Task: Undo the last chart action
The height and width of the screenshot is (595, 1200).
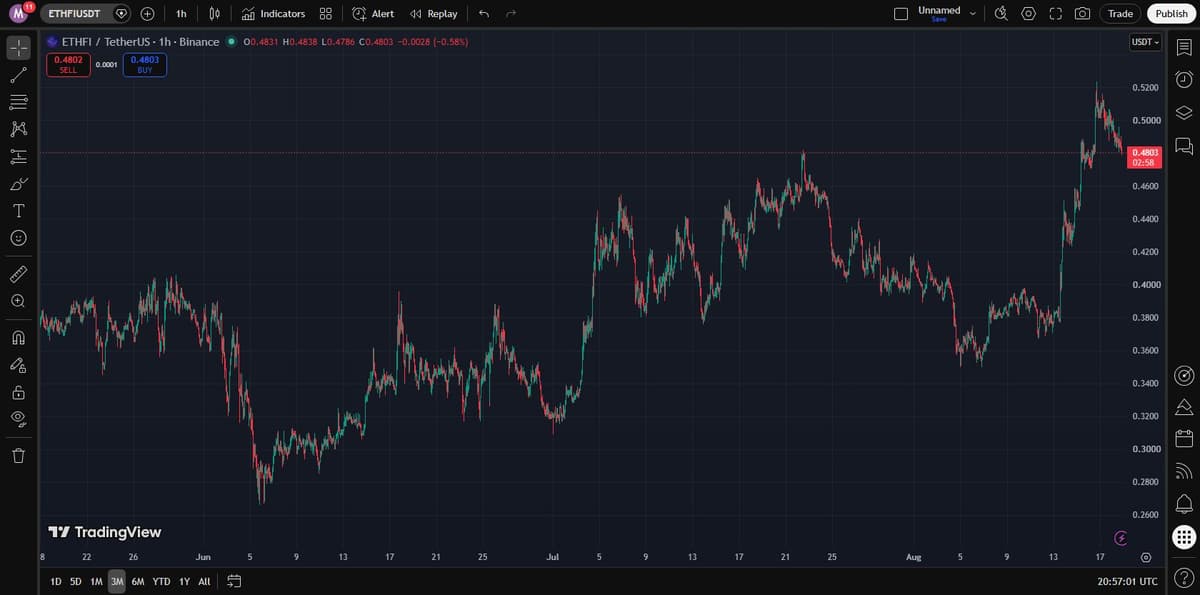Action: pyautogui.click(x=484, y=14)
